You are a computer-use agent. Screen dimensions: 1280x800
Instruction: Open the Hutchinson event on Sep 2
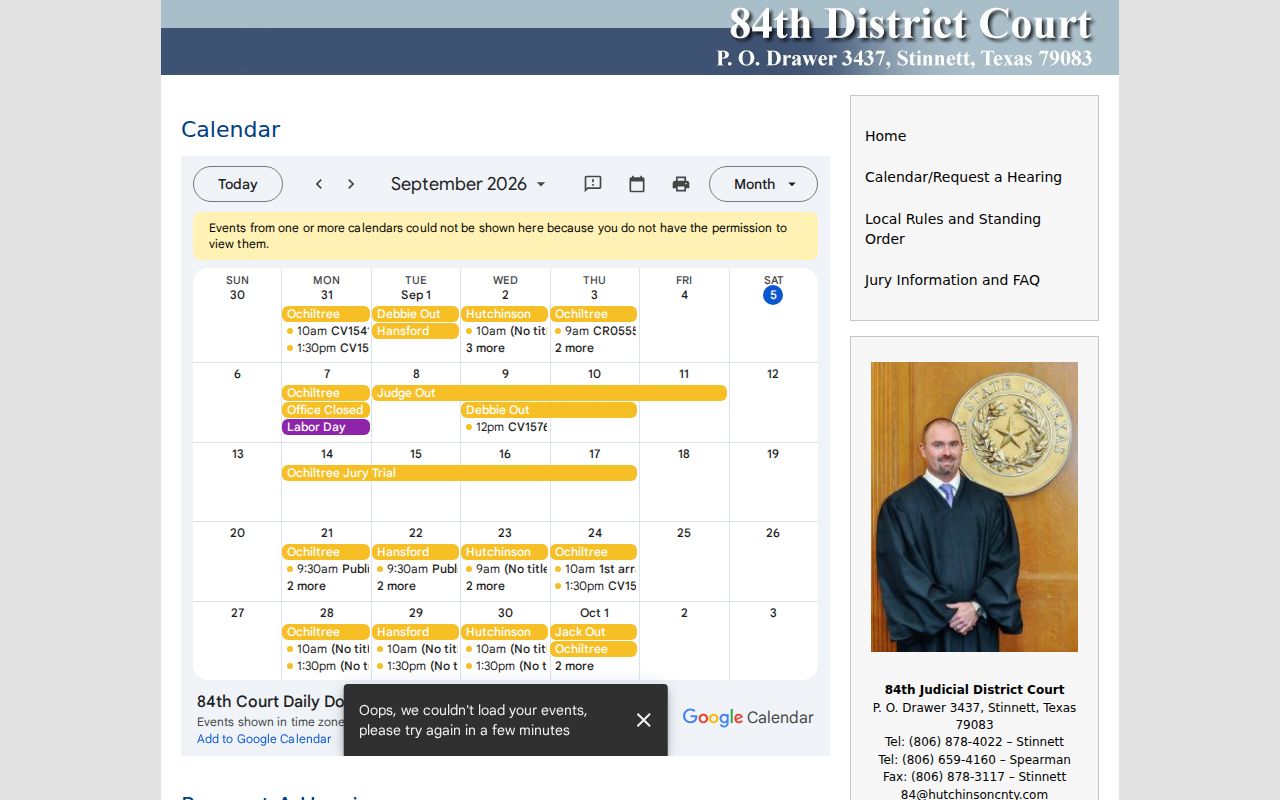point(504,314)
